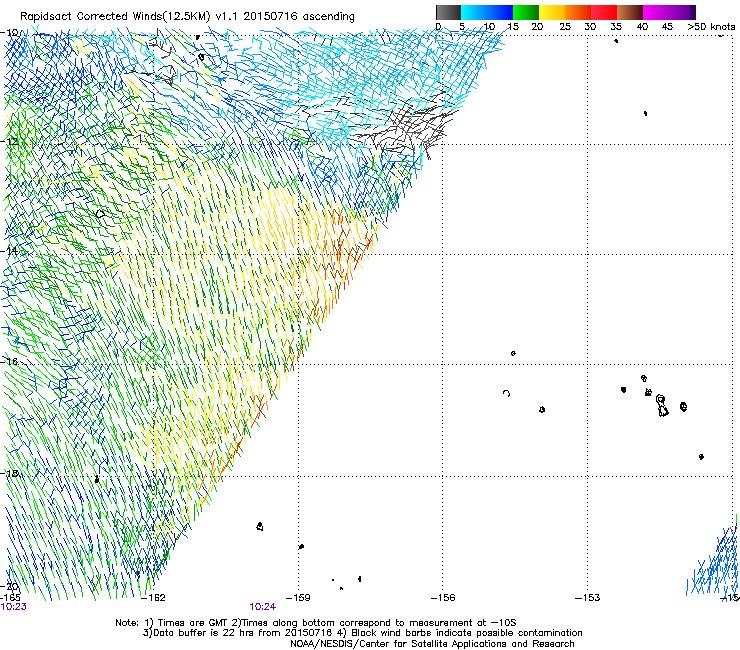Click the 'Rapidscat Corrected Winds(12.5KM)' title text
The image size is (740, 650).
[115, 16]
